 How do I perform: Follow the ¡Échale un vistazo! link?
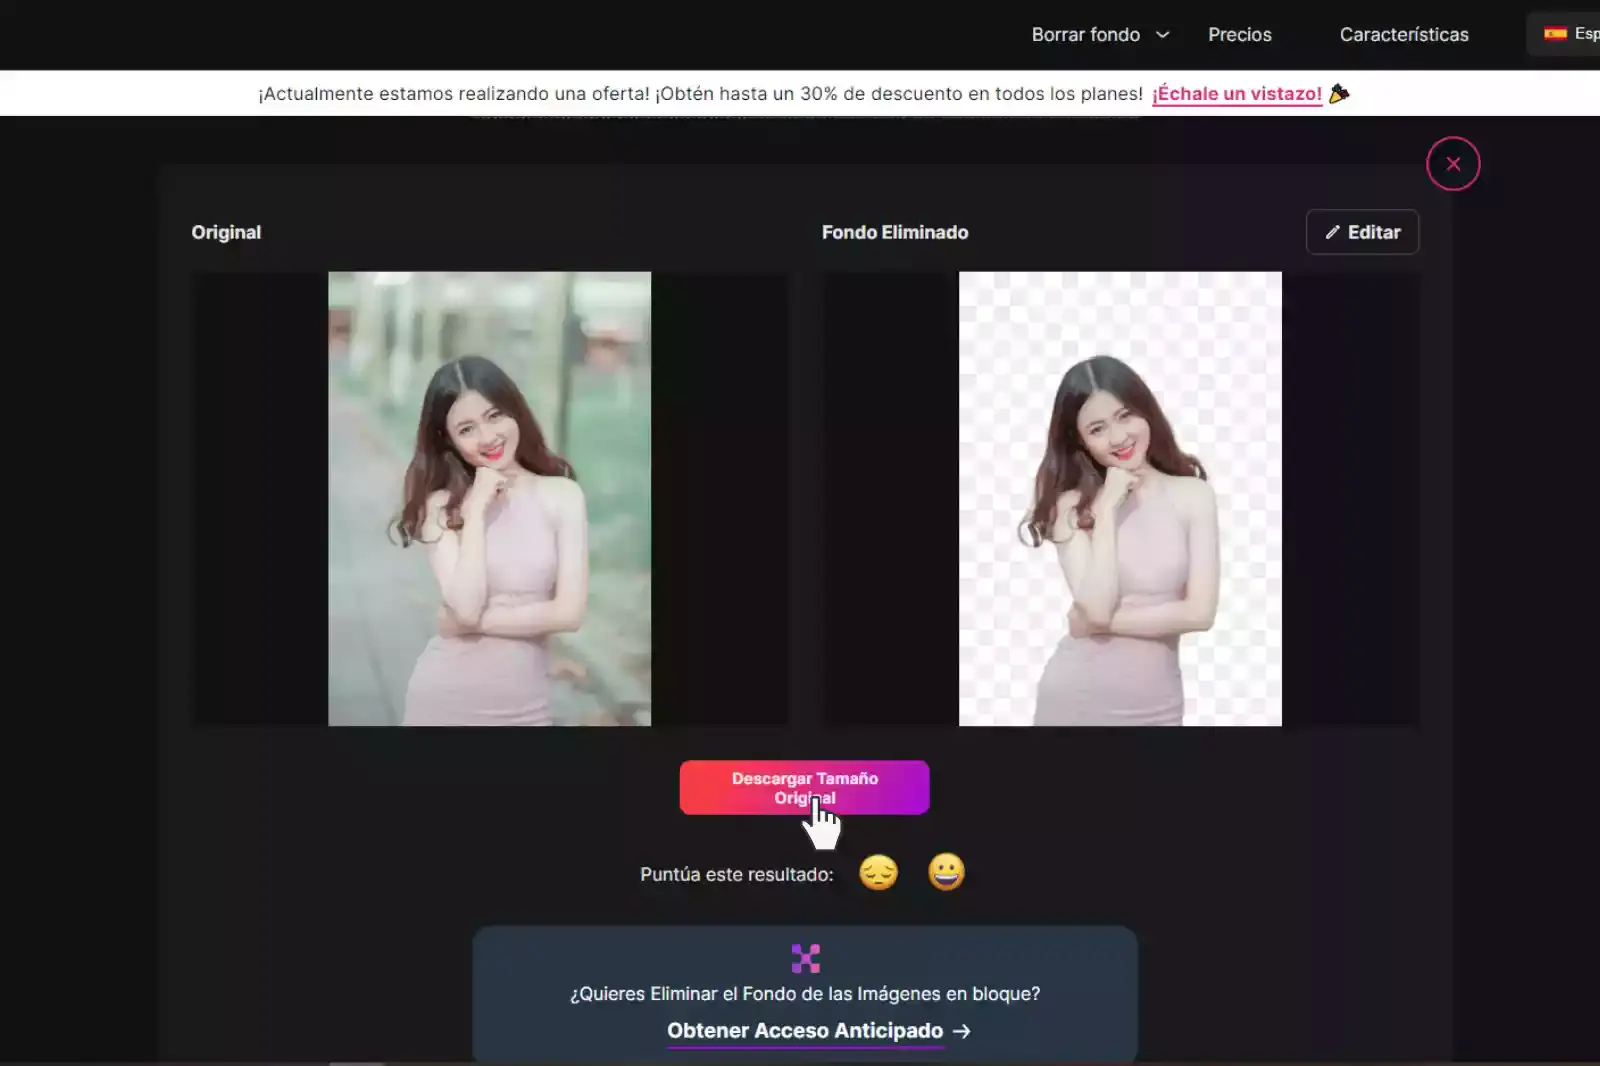[x=1237, y=94]
